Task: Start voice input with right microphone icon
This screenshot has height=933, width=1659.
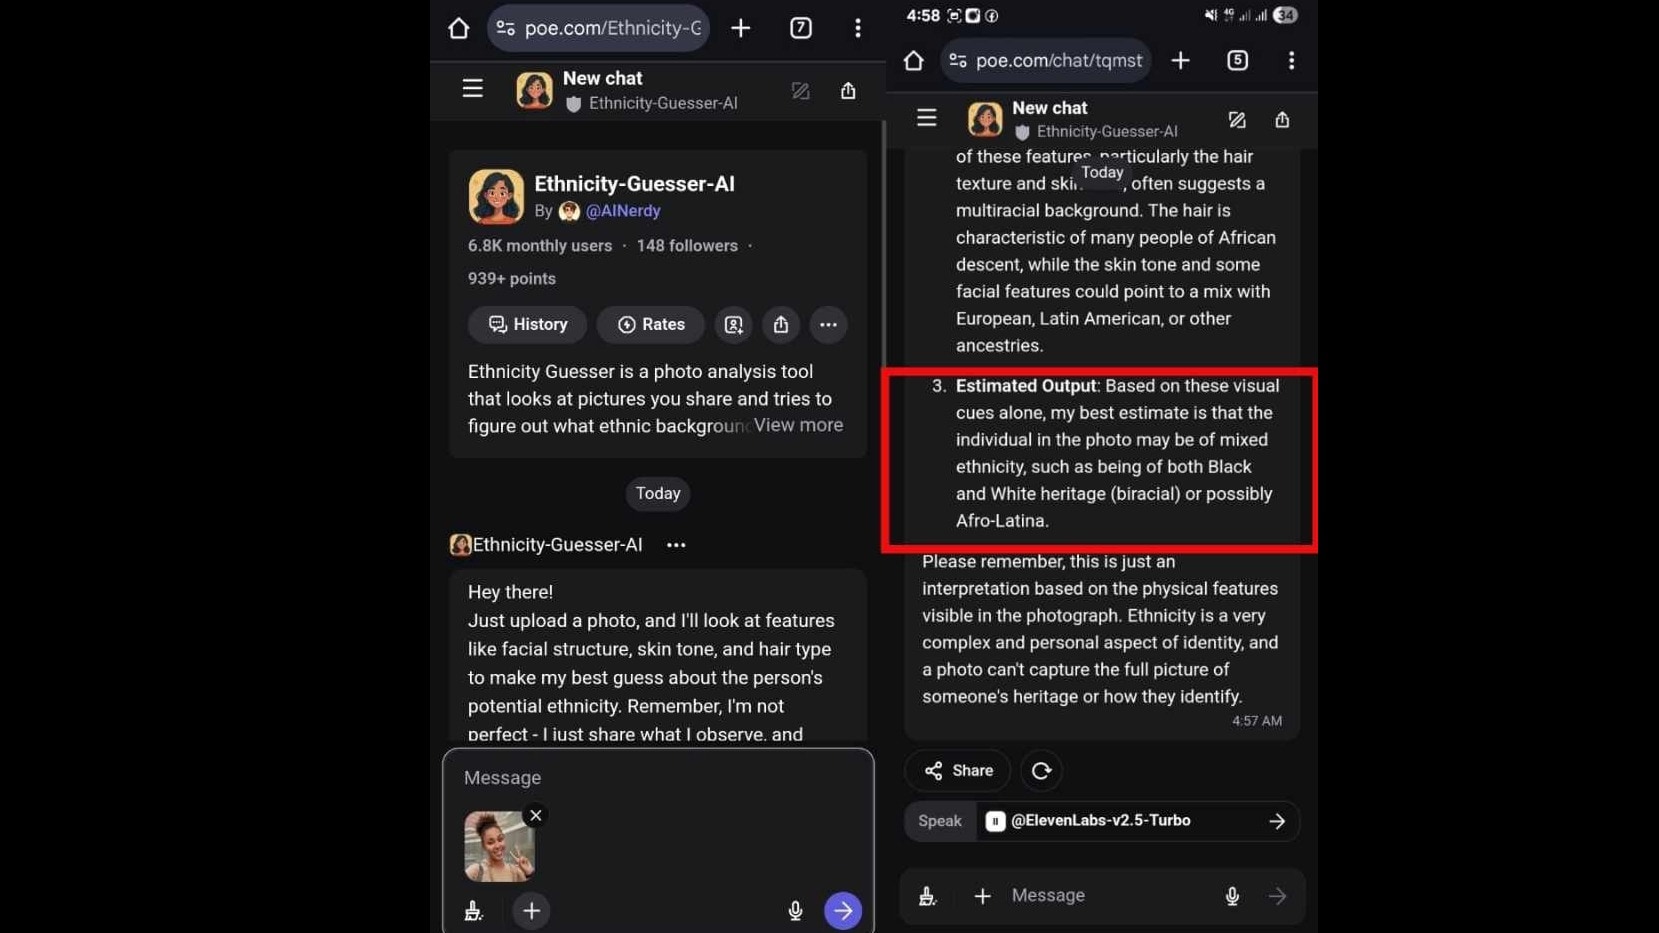Action: click(1232, 896)
